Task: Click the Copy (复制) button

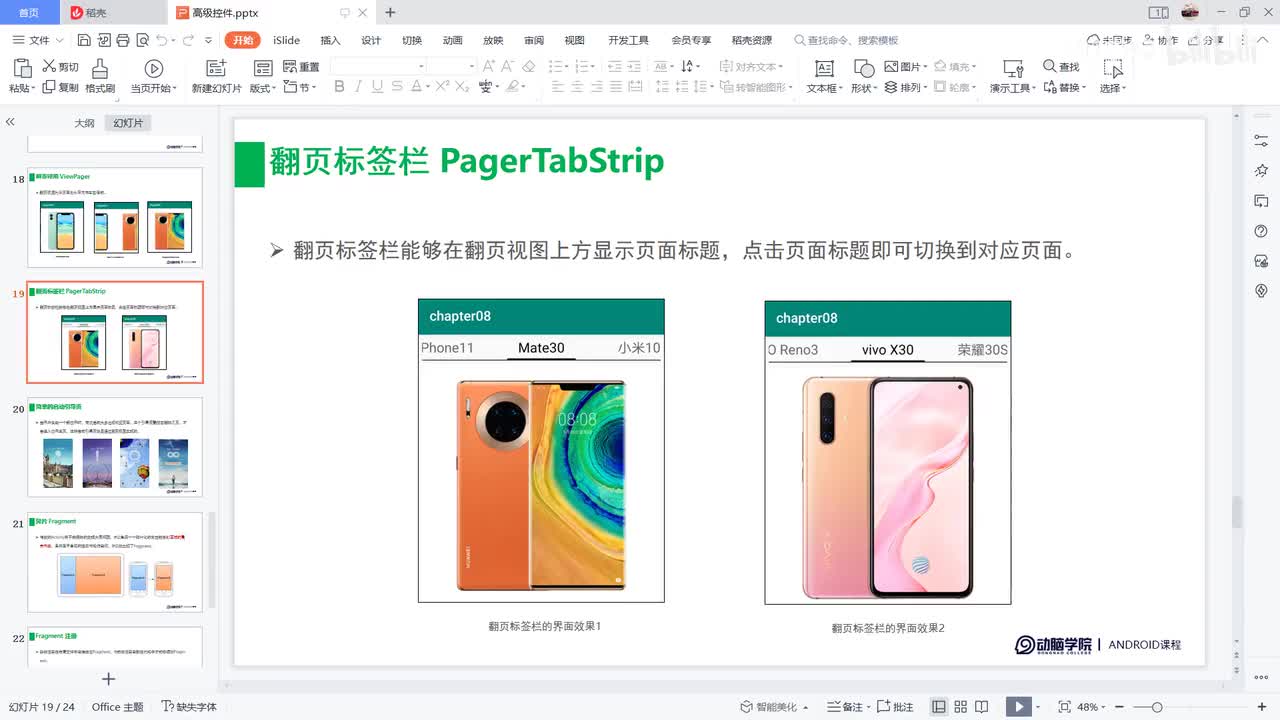Action: pyautogui.click(x=60, y=87)
